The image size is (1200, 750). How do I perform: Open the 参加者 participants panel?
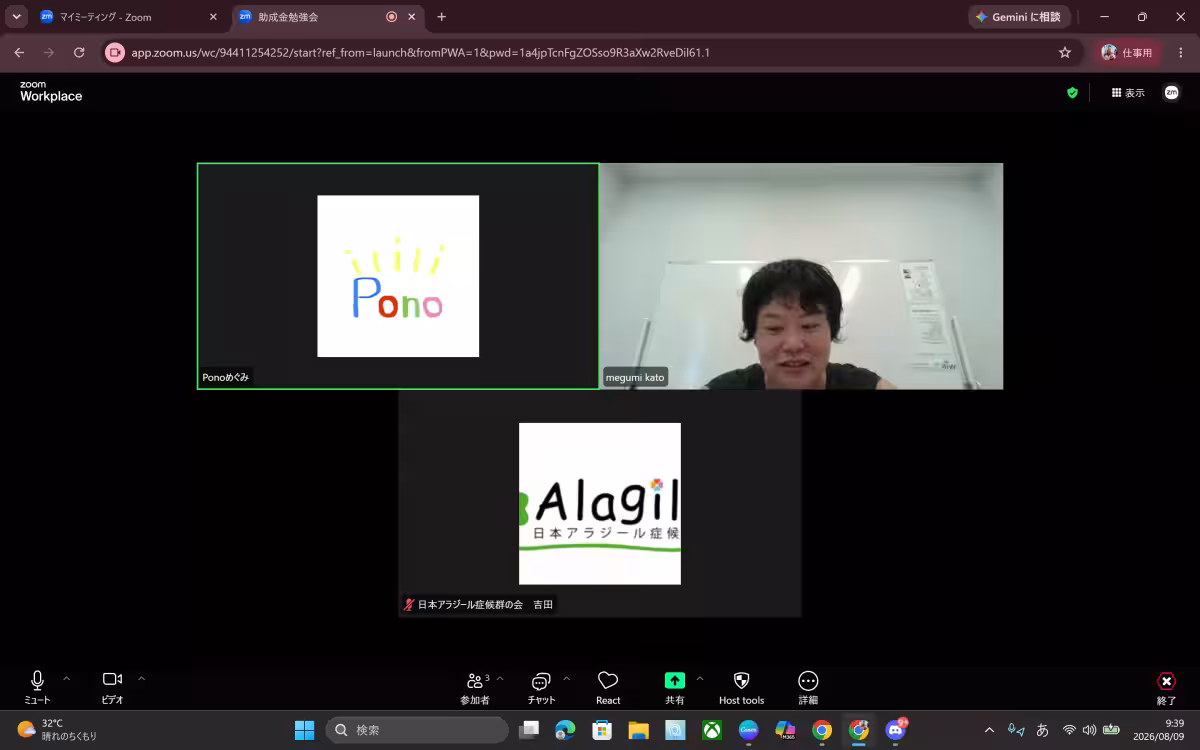[x=475, y=687]
